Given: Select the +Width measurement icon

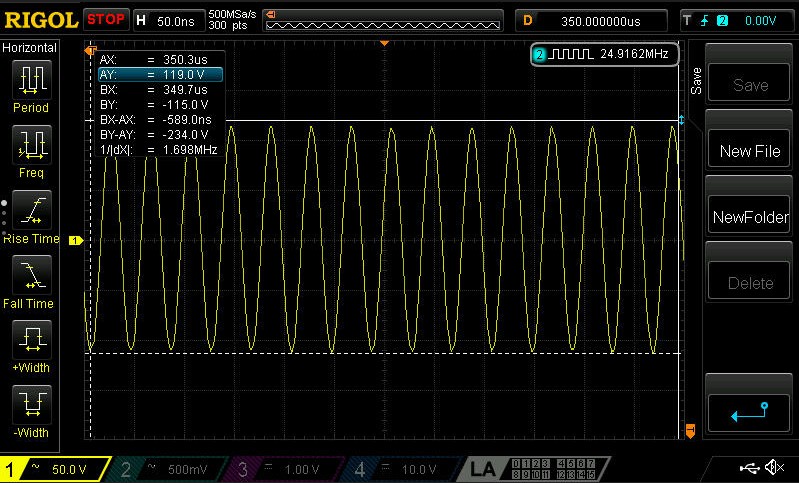Looking at the screenshot, I should click(31, 340).
